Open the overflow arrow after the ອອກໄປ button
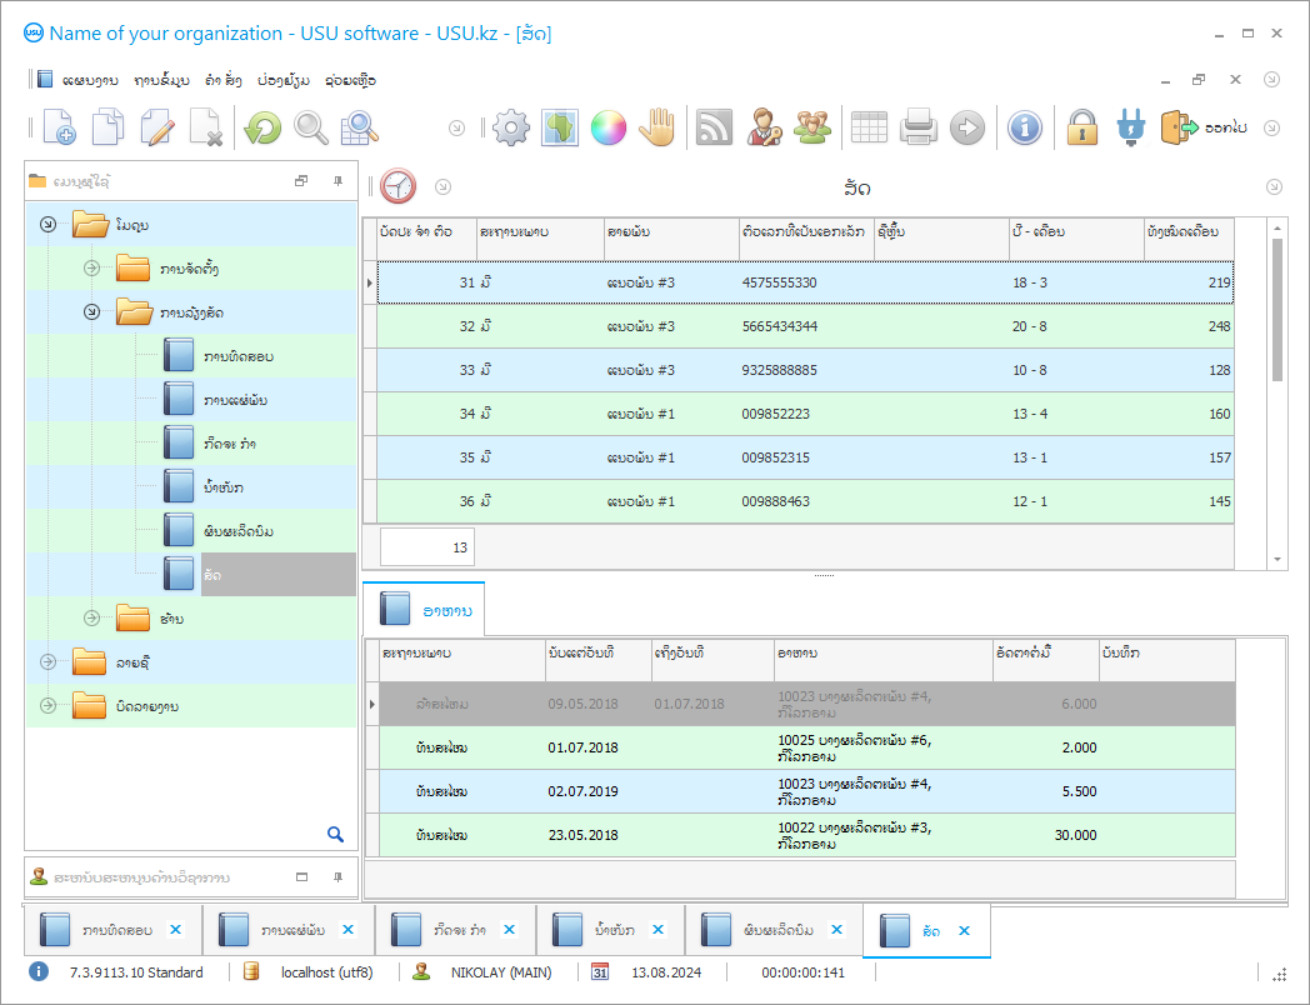This screenshot has width=1310, height=1005. coord(1272,128)
